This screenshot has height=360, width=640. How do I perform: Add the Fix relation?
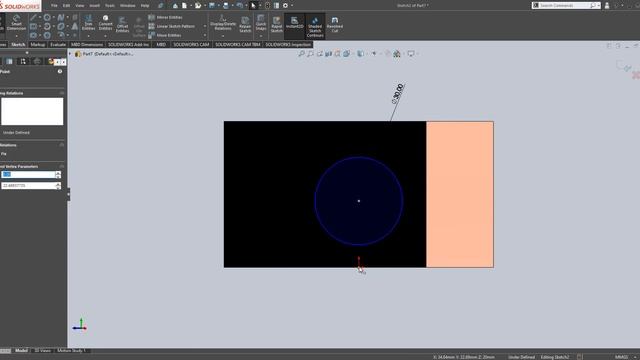(4, 154)
